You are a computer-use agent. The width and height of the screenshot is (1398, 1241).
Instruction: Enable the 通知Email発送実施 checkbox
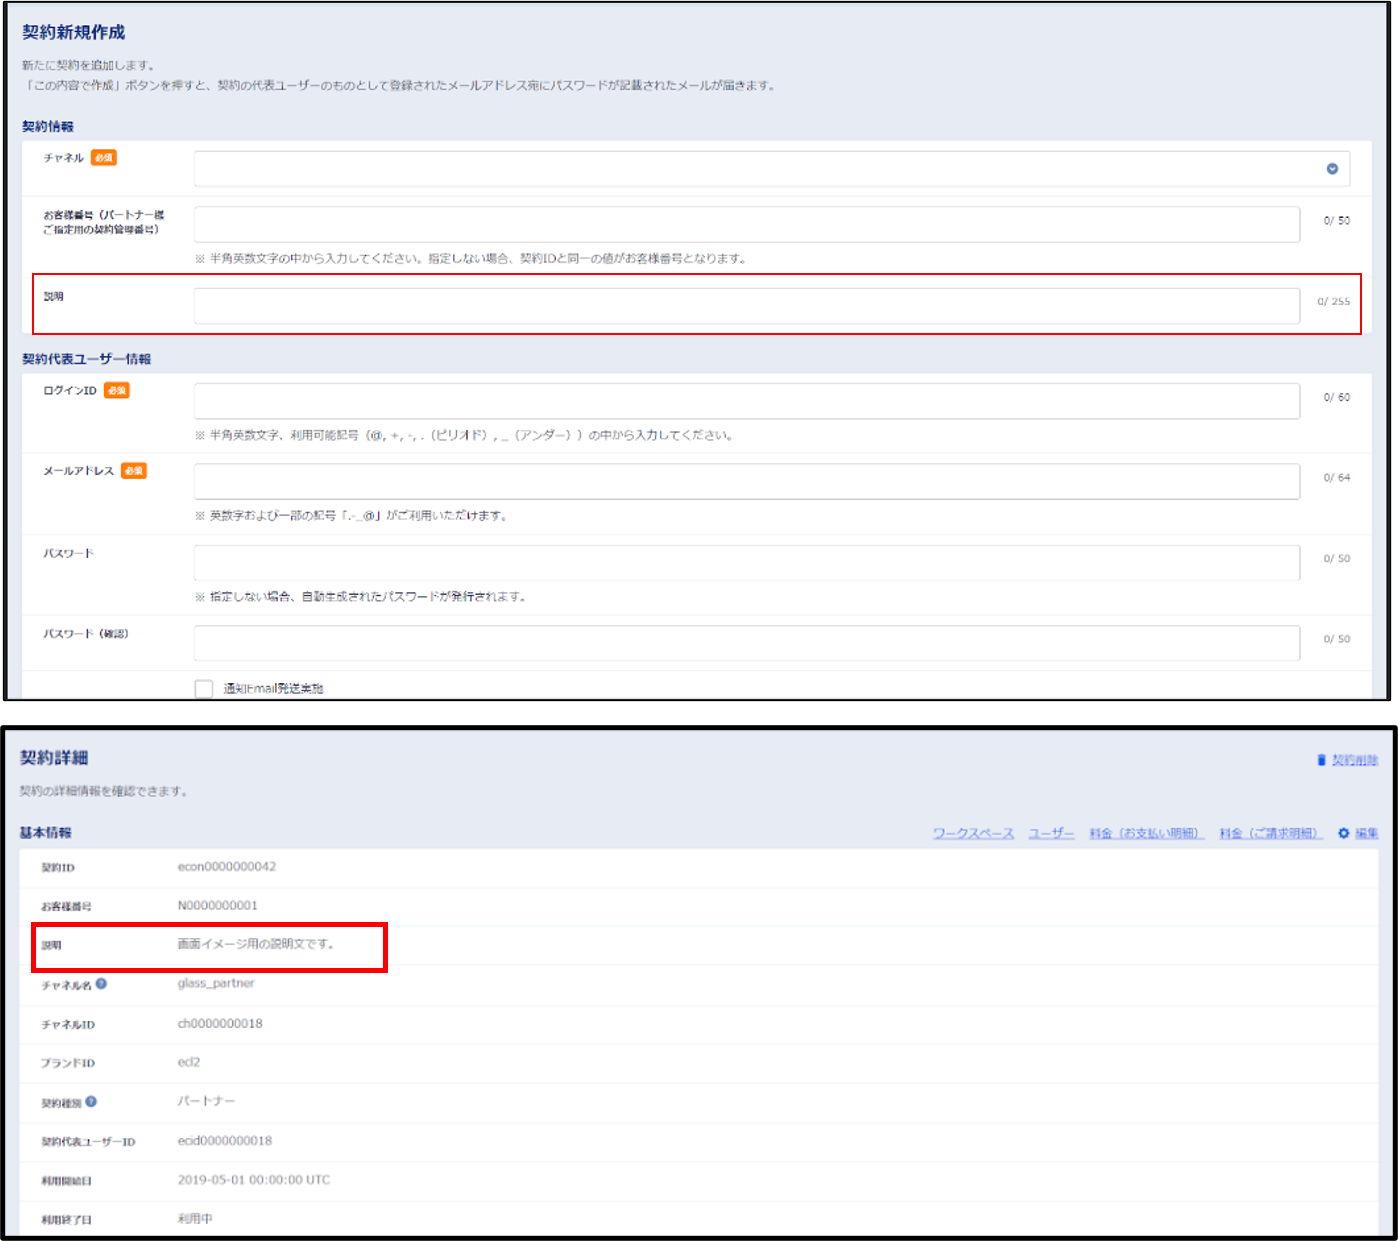click(x=204, y=688)
